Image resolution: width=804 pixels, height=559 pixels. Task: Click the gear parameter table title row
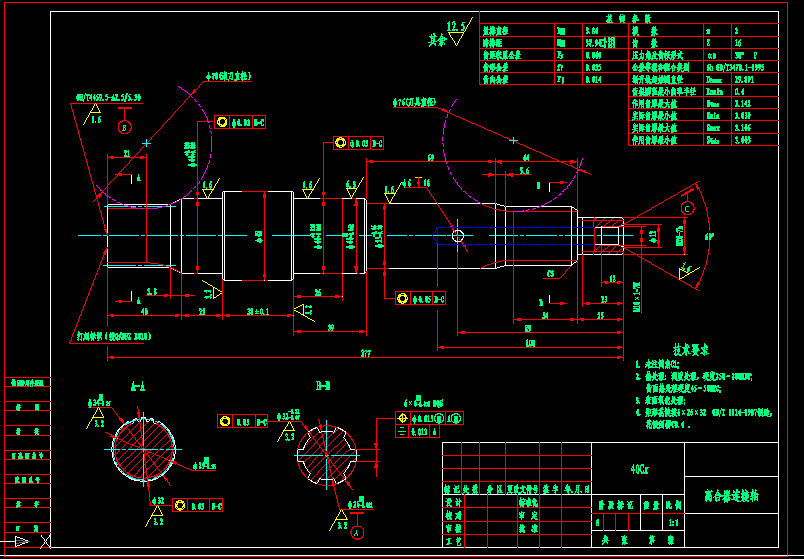click(x=628, y=18)
